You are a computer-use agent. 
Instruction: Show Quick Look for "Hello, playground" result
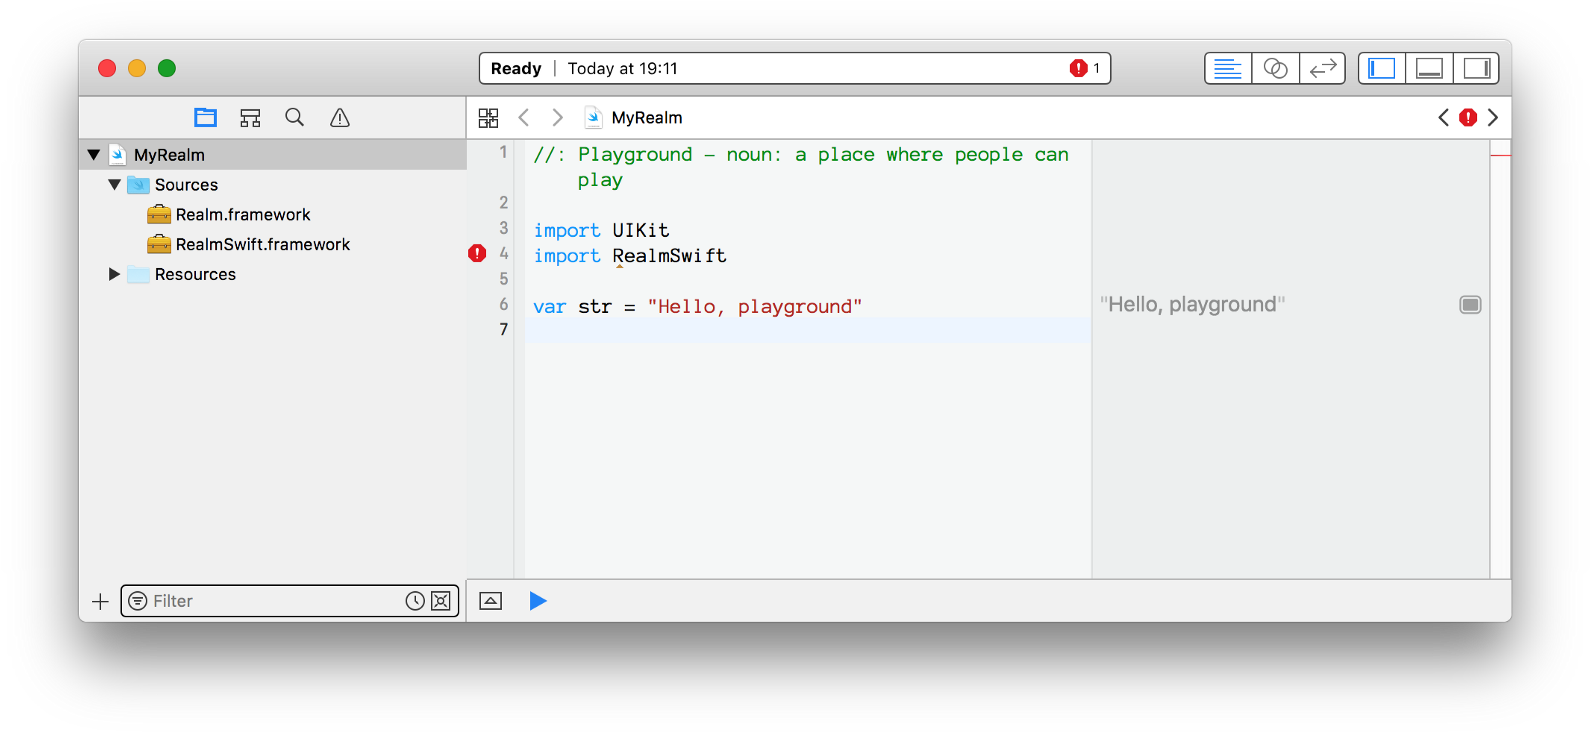click(x=1470, y=305)
